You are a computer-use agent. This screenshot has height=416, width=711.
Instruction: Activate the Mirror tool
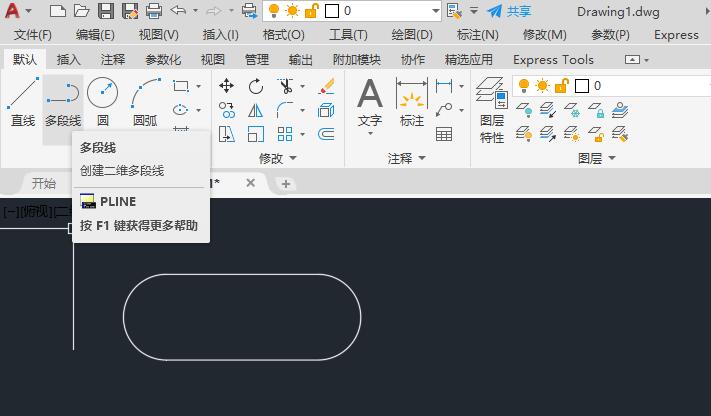tap(256, 110)
